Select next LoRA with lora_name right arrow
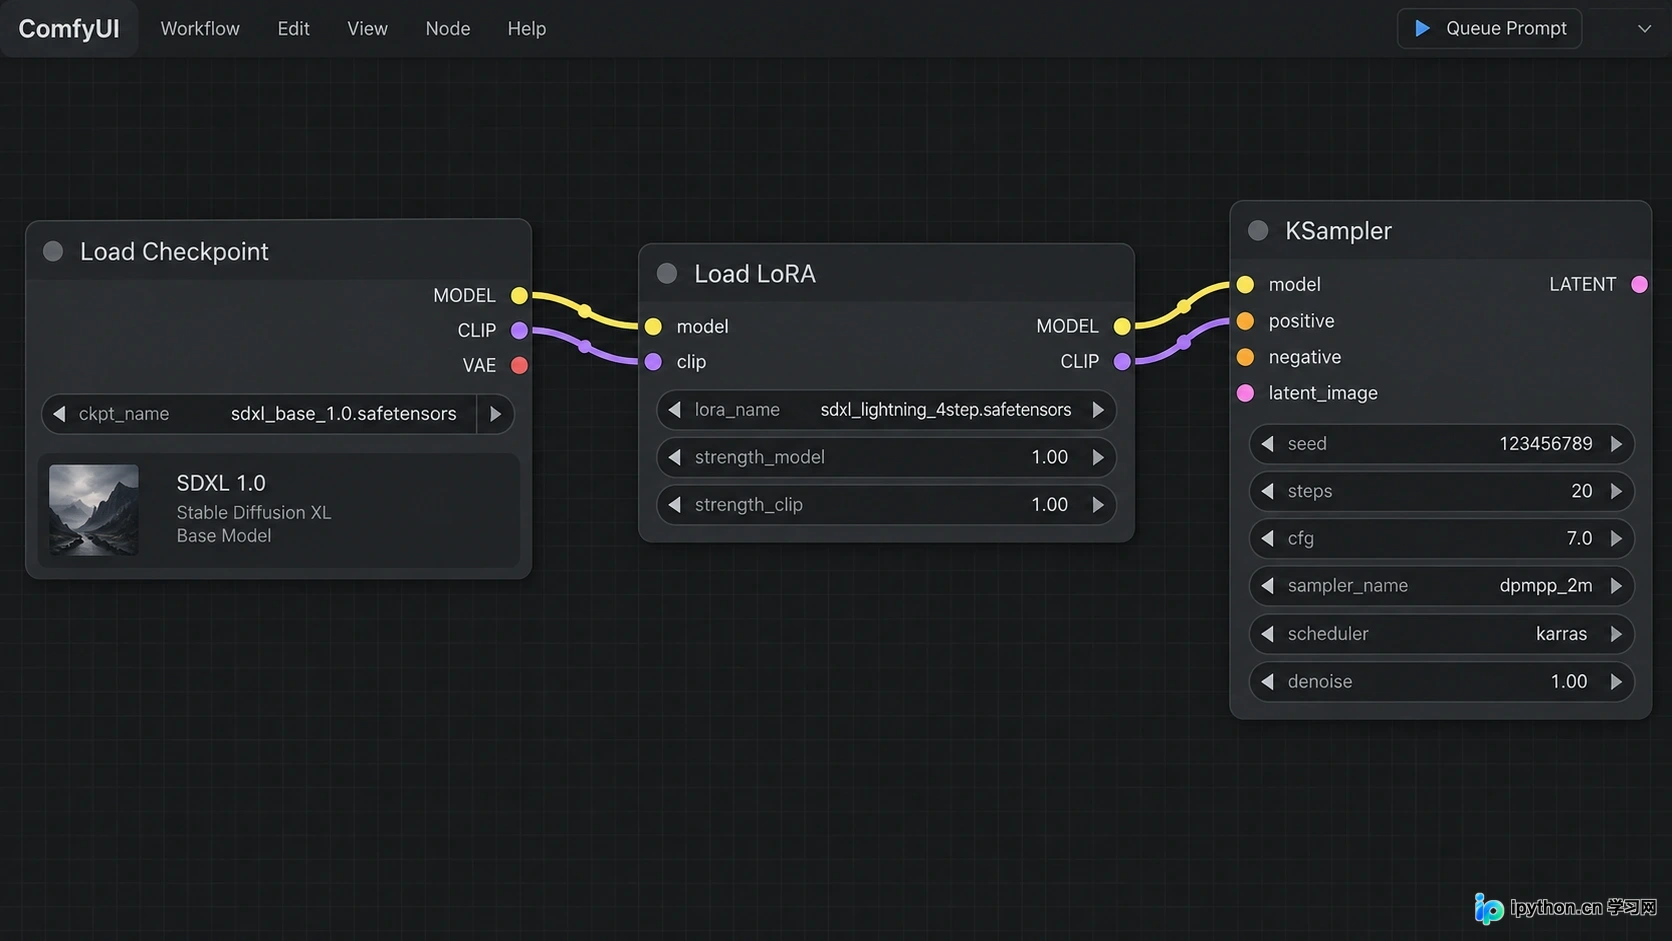Screen dimensions: 1672x941 (1098, 410)
